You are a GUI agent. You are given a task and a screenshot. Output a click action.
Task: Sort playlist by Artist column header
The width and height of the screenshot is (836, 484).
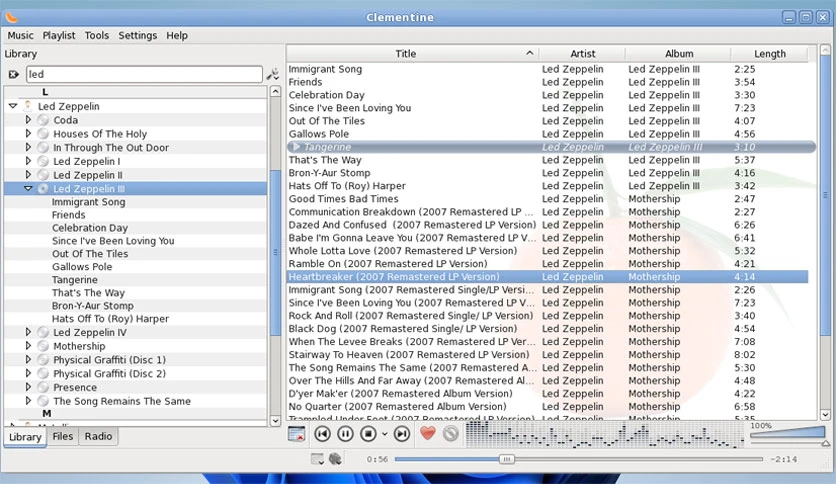pos(582,54)
